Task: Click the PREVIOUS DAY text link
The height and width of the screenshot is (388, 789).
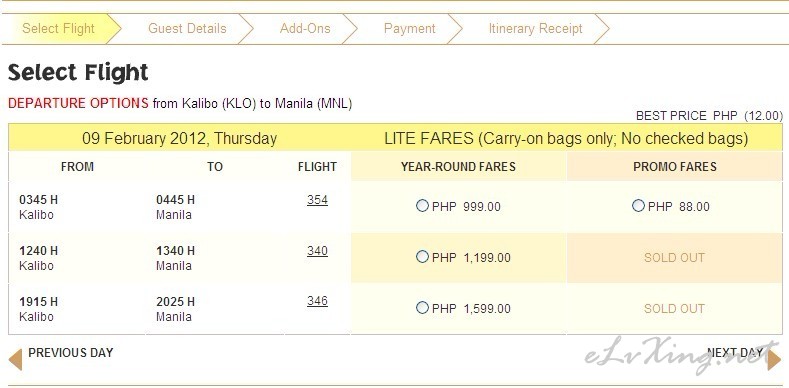Action: 71,353
